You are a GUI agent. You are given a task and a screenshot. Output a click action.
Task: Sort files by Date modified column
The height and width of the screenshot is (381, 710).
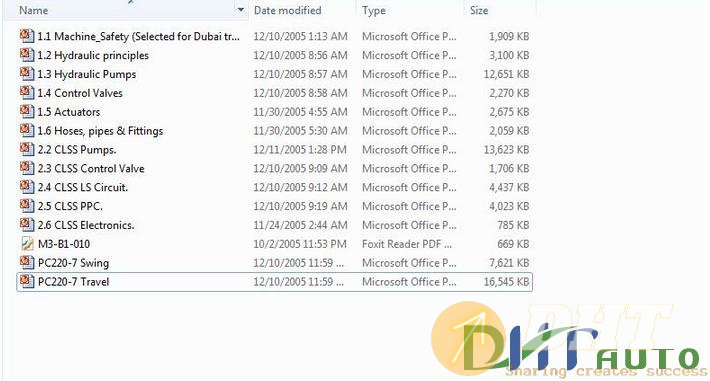288,10
